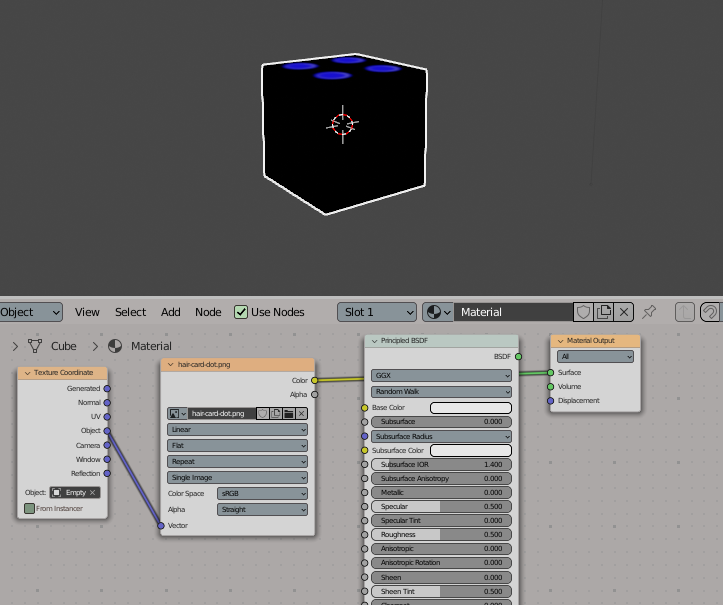Click fake user shield in image node

262,414
